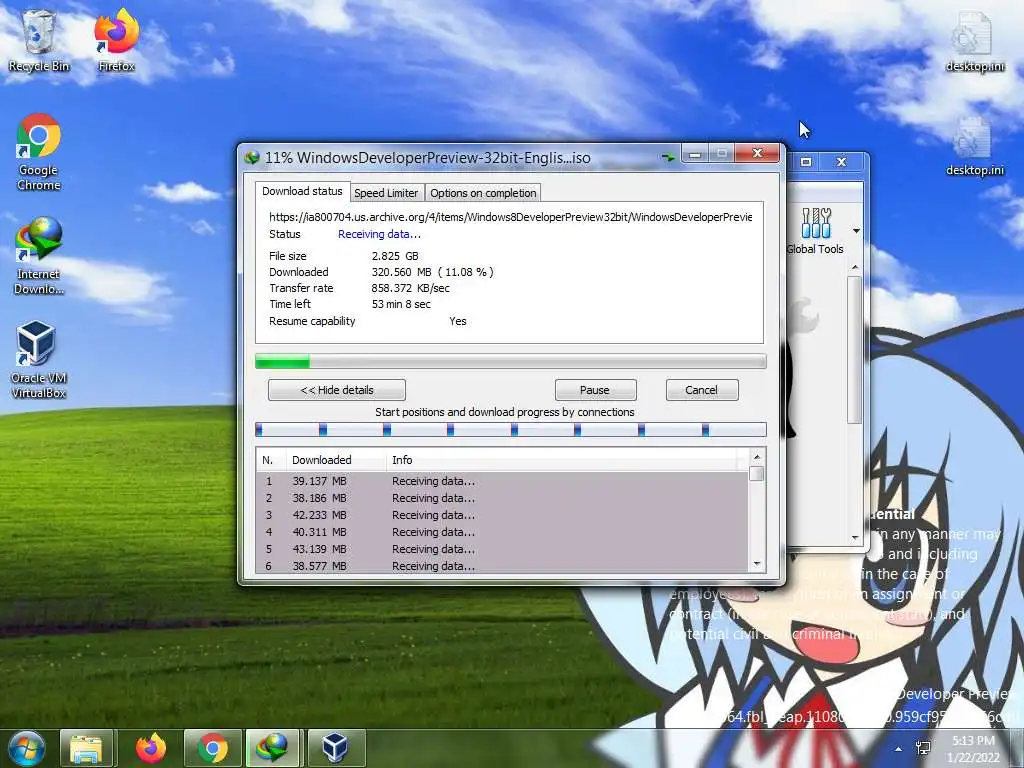Image resolution: width=1024 pixels, height=768 pixels.
Task: Select connection row 5 with 43.139 MB
Action: pos(502,549)
